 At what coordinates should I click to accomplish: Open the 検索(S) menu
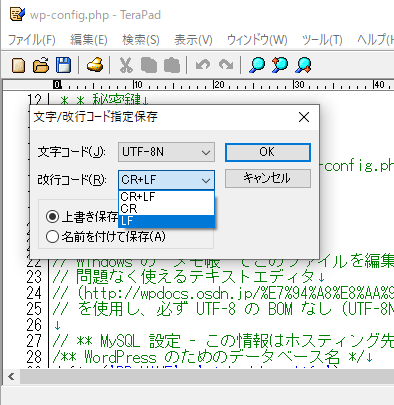[141, 40]
